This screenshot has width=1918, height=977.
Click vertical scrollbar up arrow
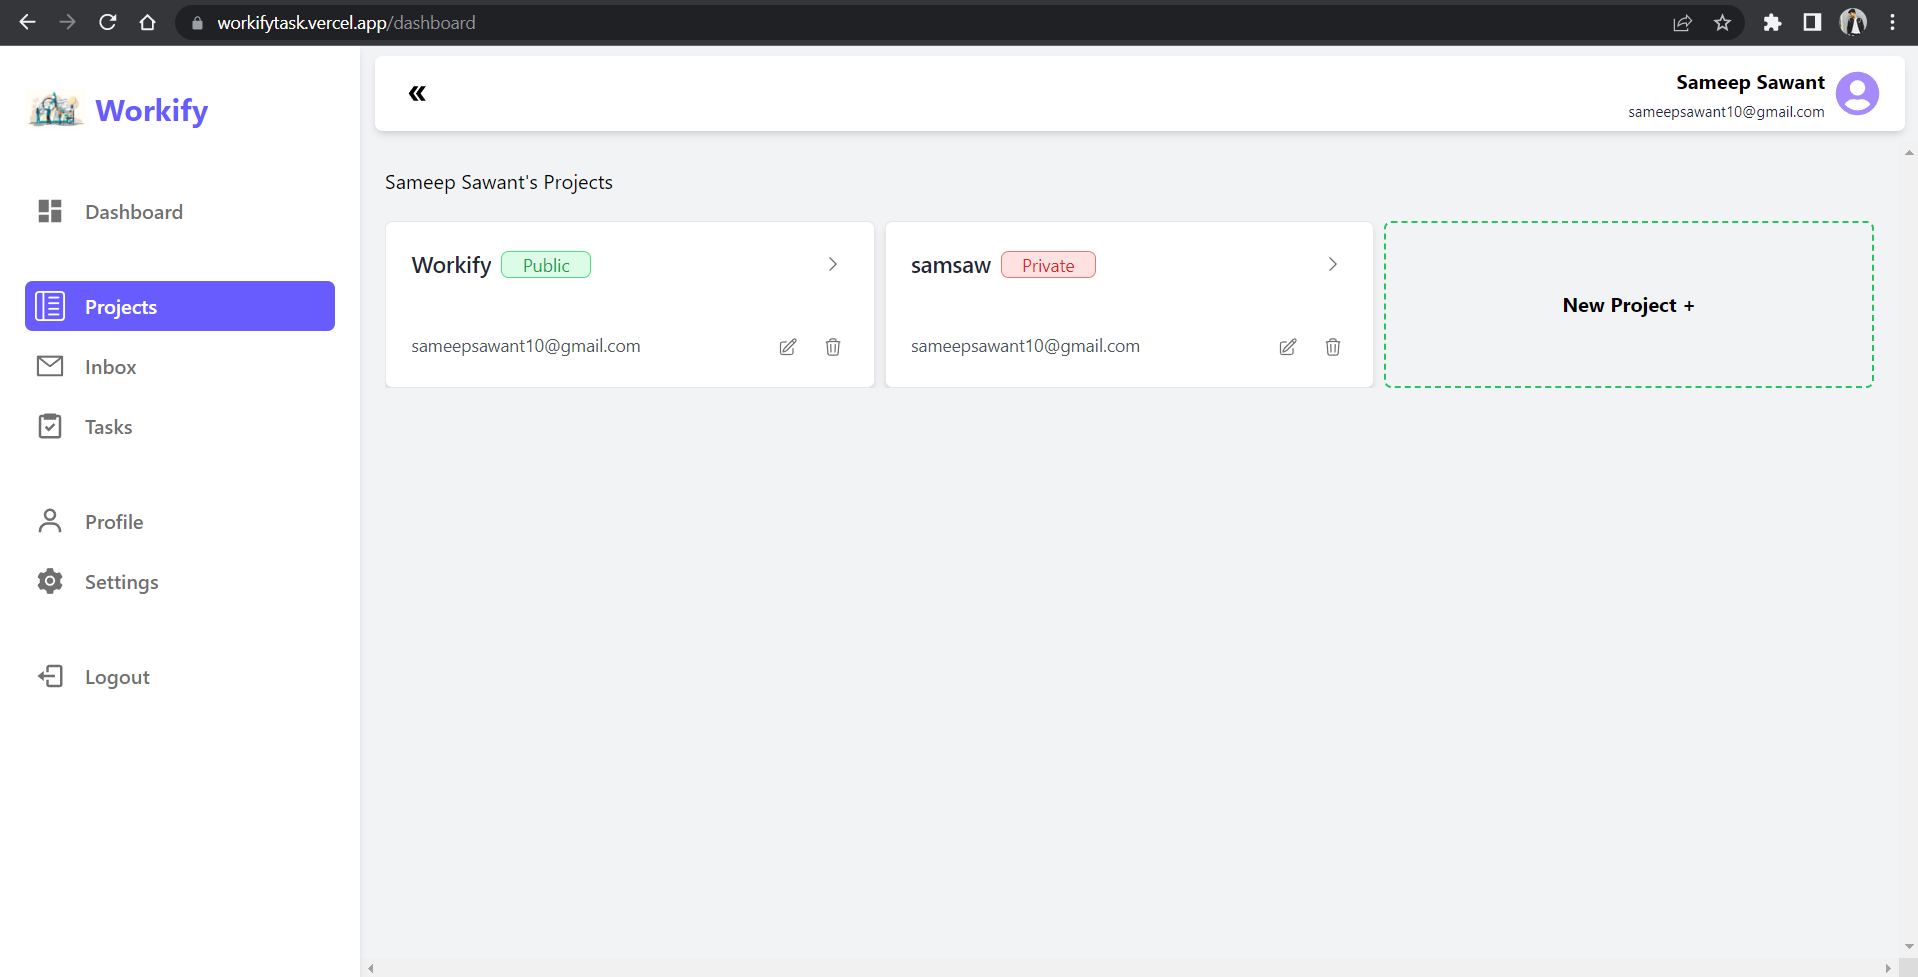coord(1909,153)
